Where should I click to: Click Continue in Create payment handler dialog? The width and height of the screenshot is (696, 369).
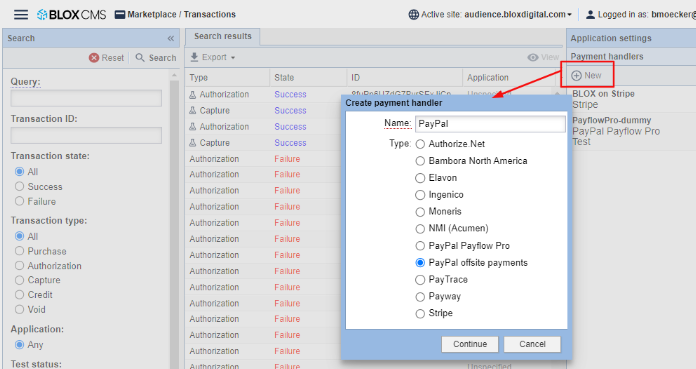click(x=470, y=344)
